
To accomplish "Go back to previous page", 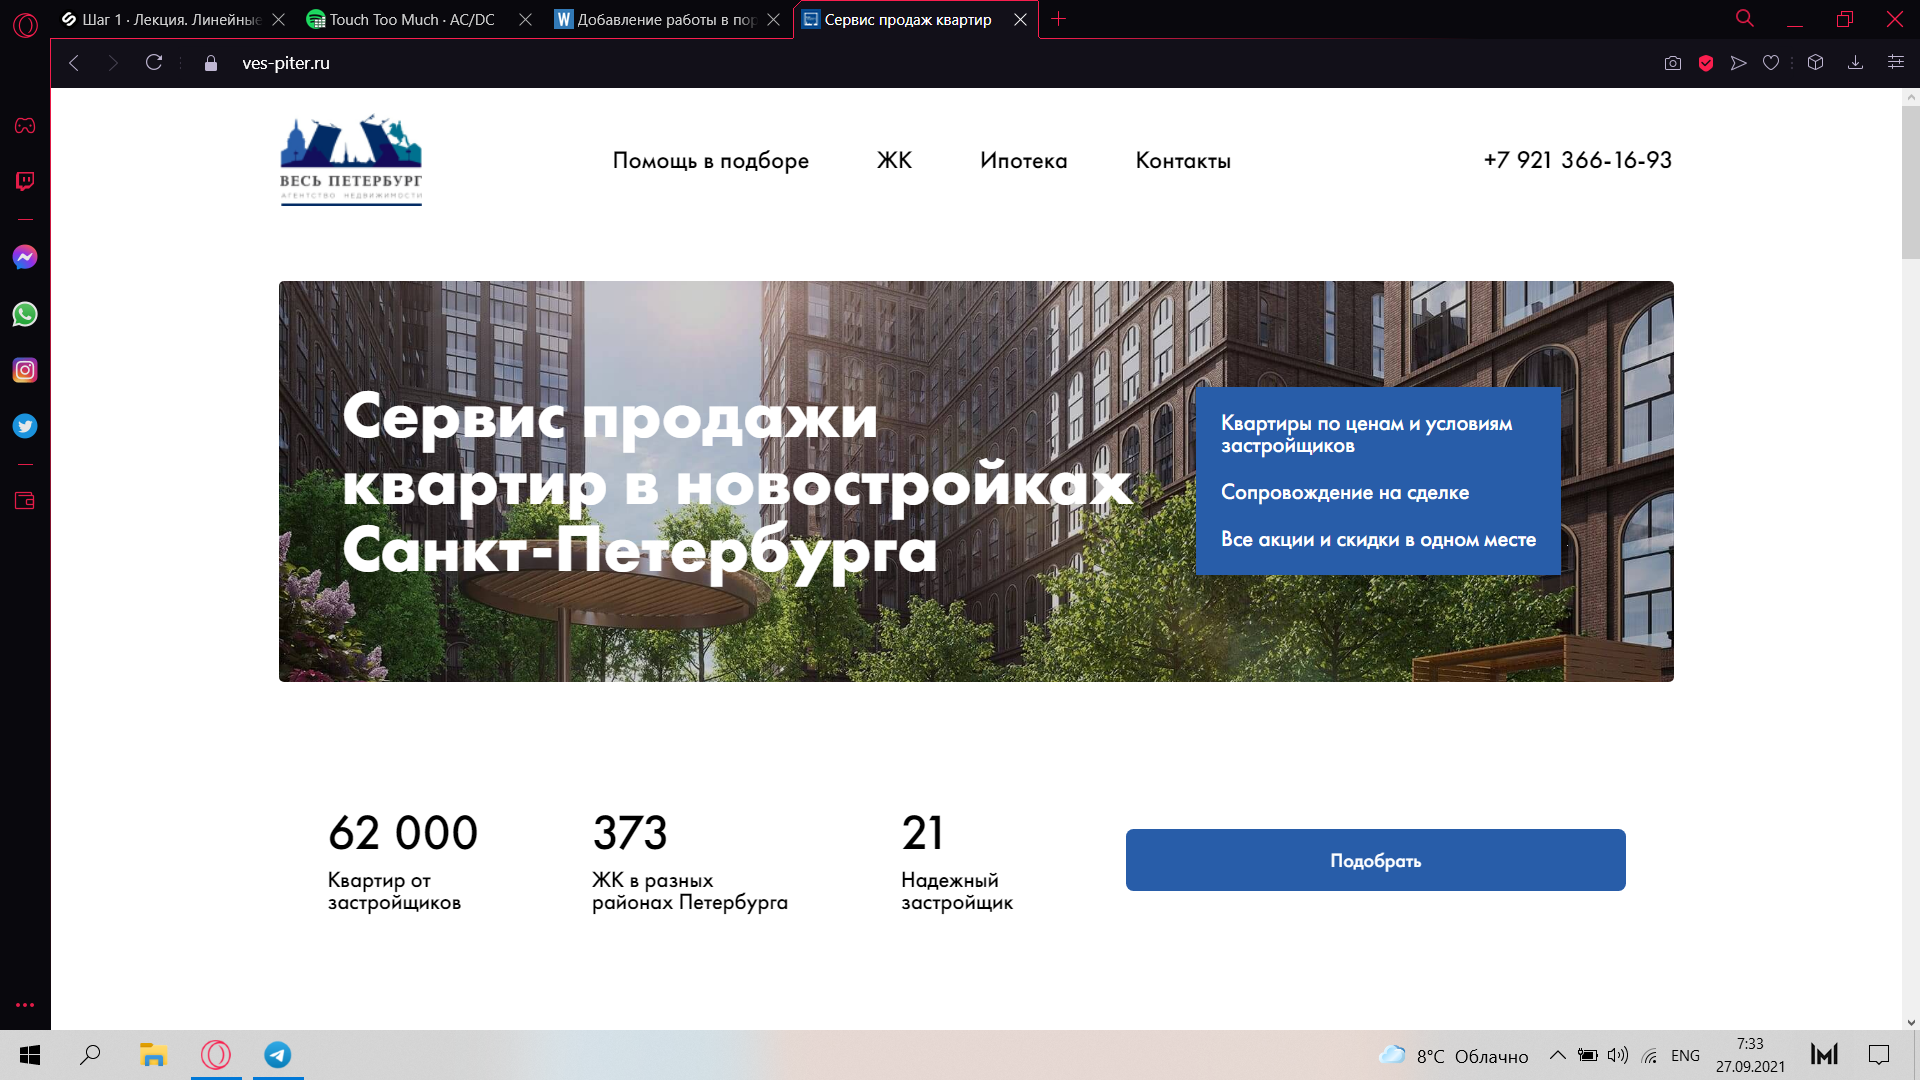I will click(x=74, y=63).
